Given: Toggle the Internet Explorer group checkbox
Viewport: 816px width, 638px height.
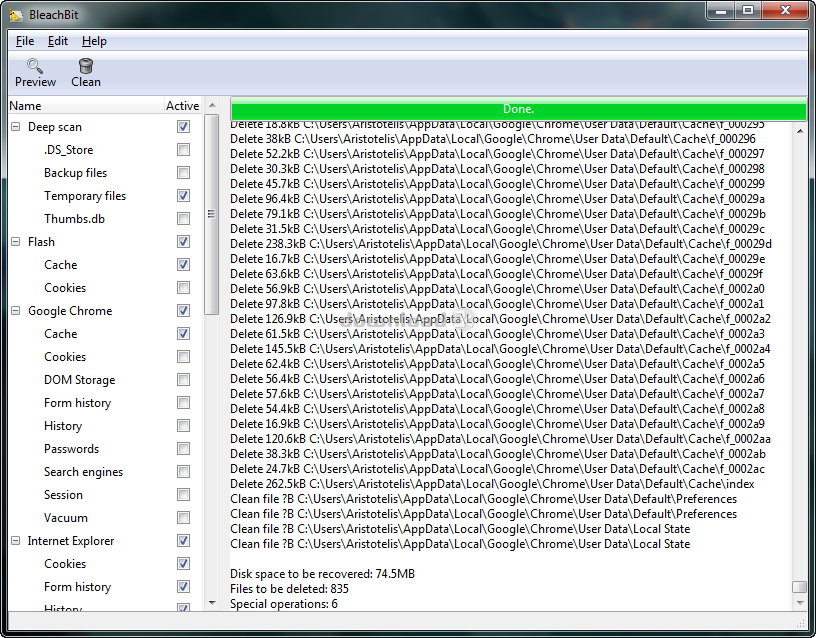Looking at the screenshot, I should point(183,541).
